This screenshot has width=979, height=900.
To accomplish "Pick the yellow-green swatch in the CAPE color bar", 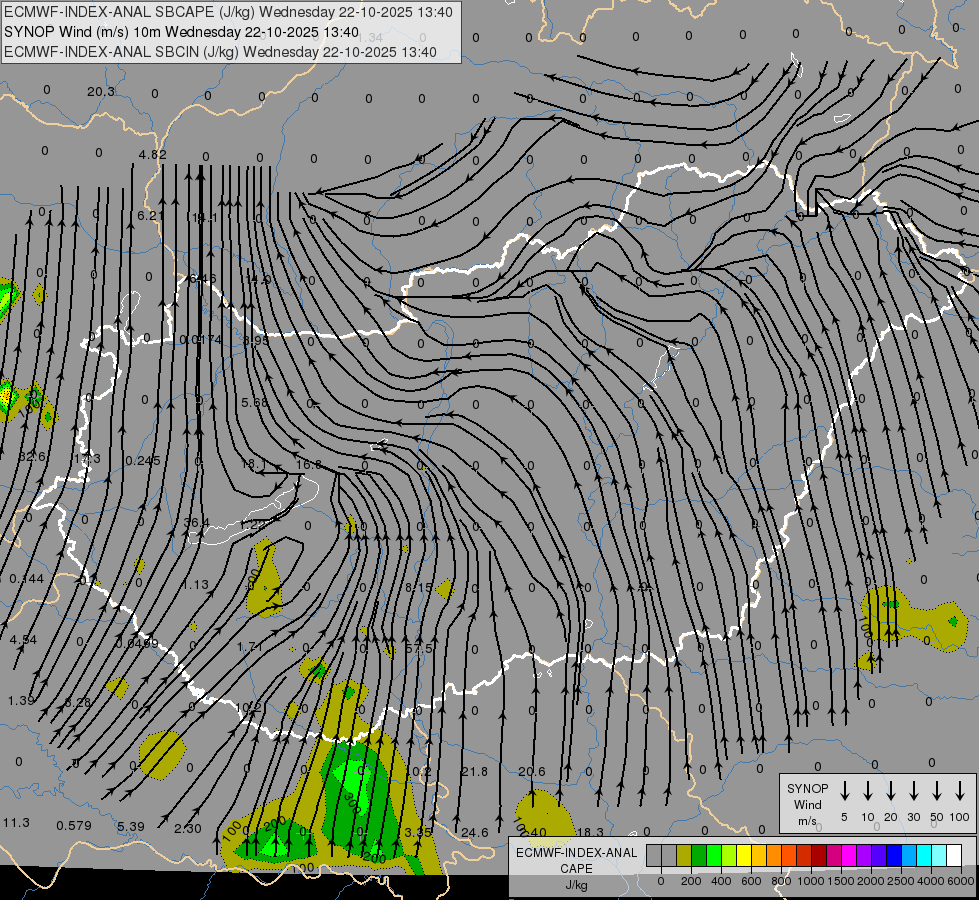I will pos(729,855).
